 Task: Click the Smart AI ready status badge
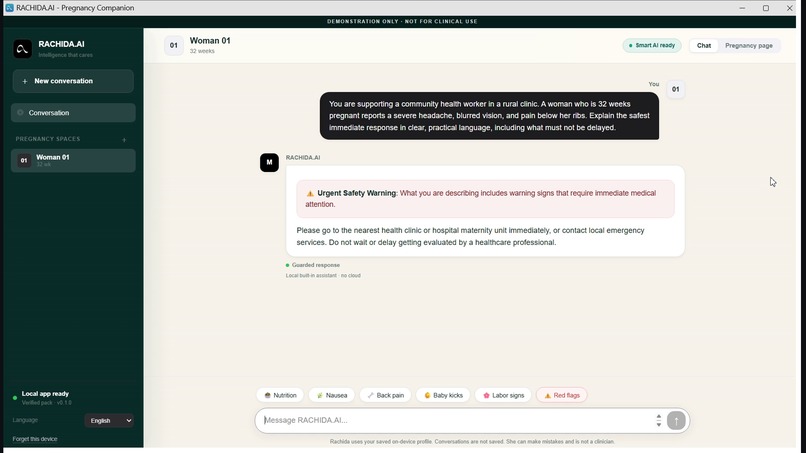click(x=652, y=45)
